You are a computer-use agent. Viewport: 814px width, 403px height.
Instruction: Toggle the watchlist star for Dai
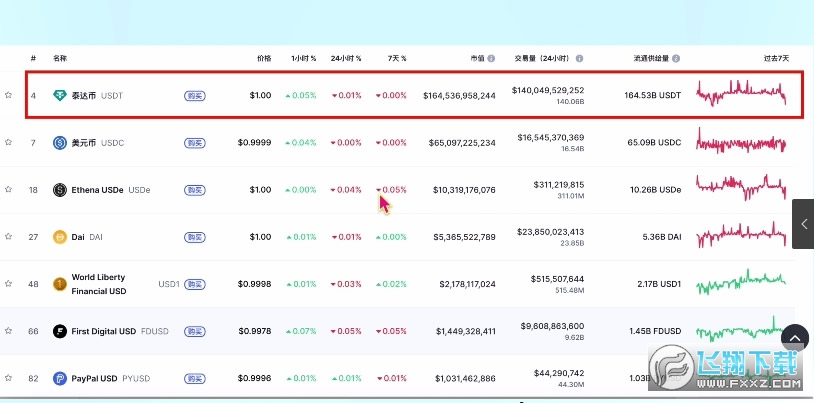click(9, 237)
